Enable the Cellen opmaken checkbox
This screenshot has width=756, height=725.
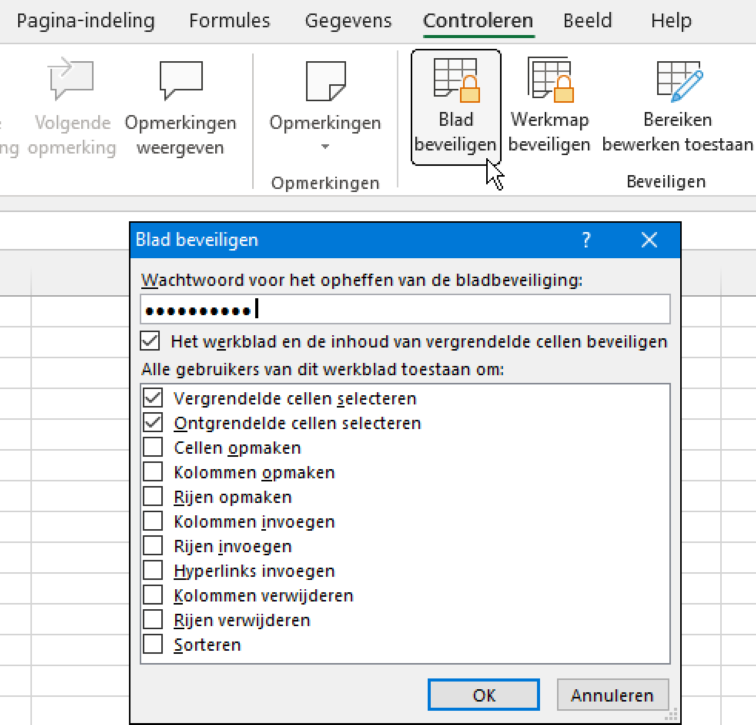click(153, 448)
